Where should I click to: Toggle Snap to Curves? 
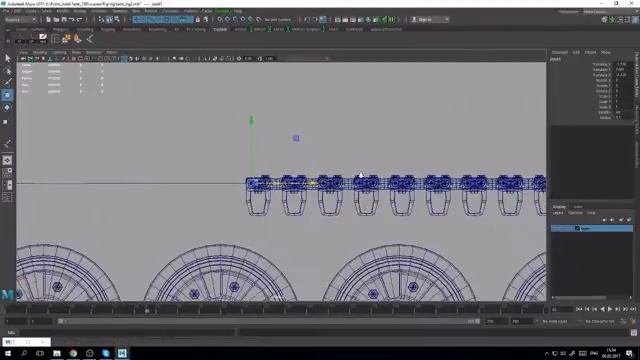(x=228, y=20)
